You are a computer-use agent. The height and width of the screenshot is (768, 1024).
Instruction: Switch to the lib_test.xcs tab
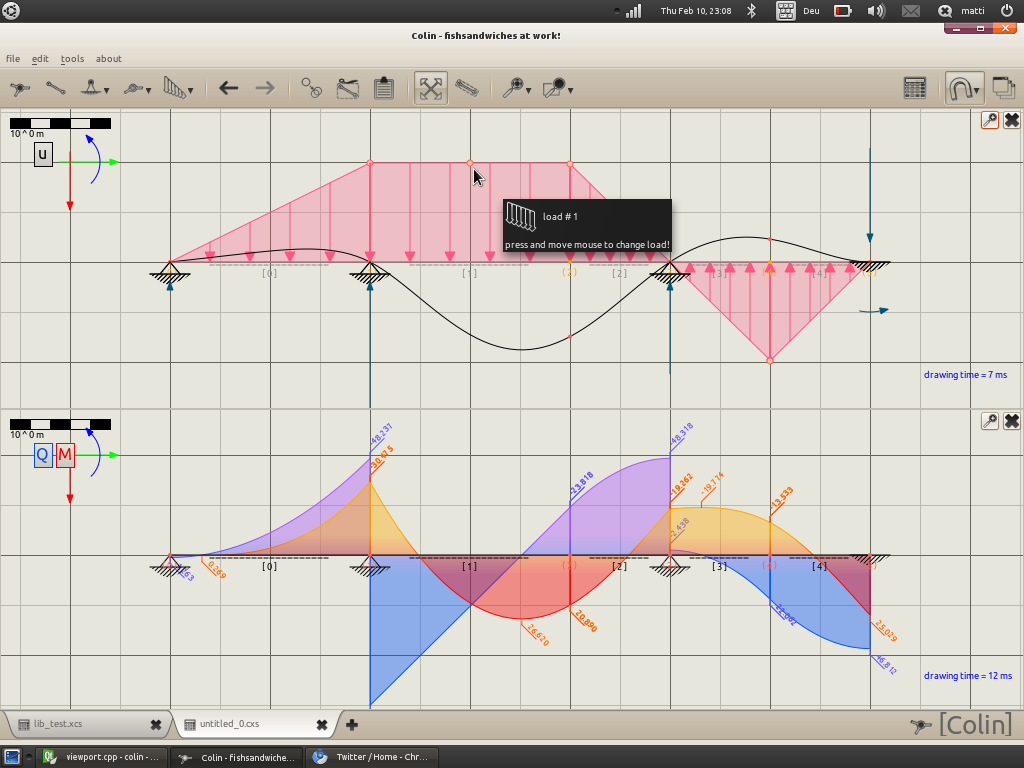(58, 724)
